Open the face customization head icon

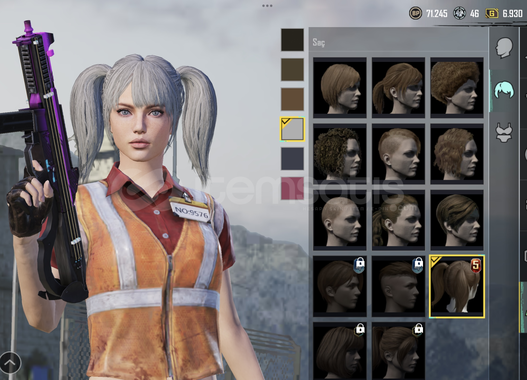click(504, 47)
